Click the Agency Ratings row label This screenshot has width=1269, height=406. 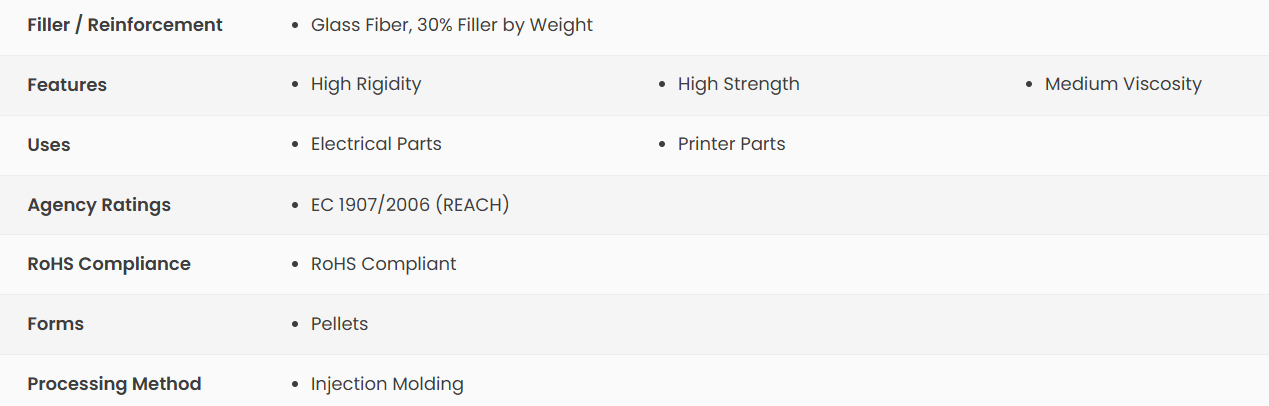tap(99, 205)
